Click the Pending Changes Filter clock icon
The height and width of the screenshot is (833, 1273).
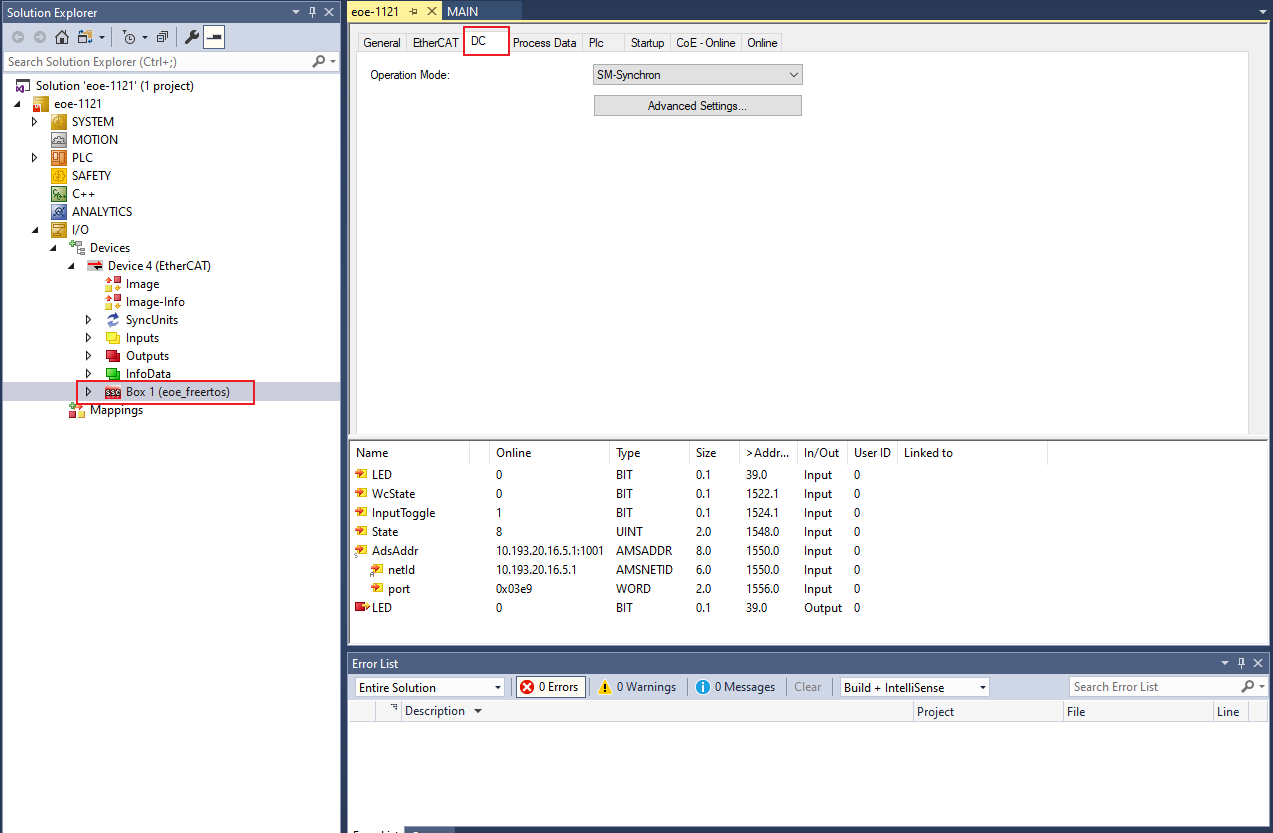(x=129, y=37)
